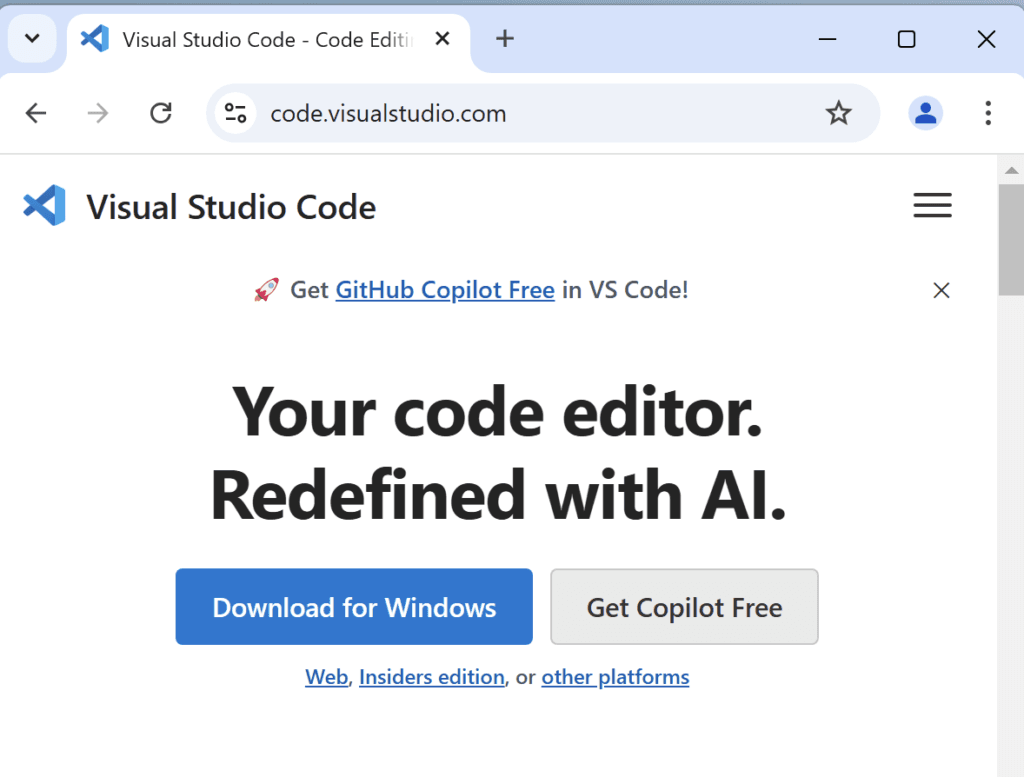Click the Get Copilot Free button
This screenshot has width=1024, height=777.
(684, 607)
